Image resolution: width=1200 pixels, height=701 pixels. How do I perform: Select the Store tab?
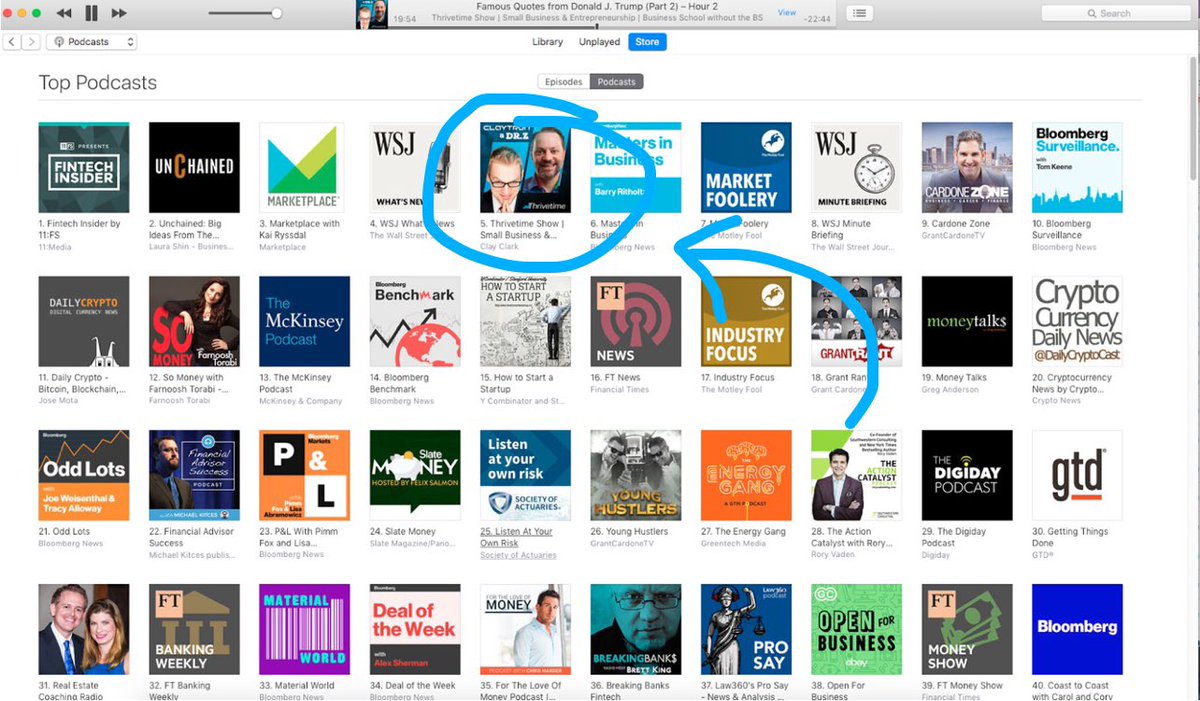[x=648, y=42]
